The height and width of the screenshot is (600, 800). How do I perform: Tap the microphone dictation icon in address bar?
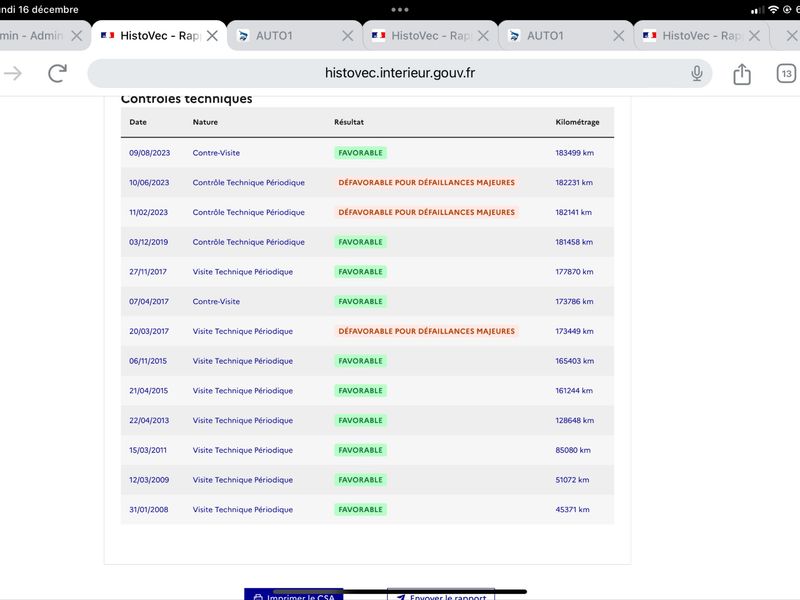tap(696, 73)
